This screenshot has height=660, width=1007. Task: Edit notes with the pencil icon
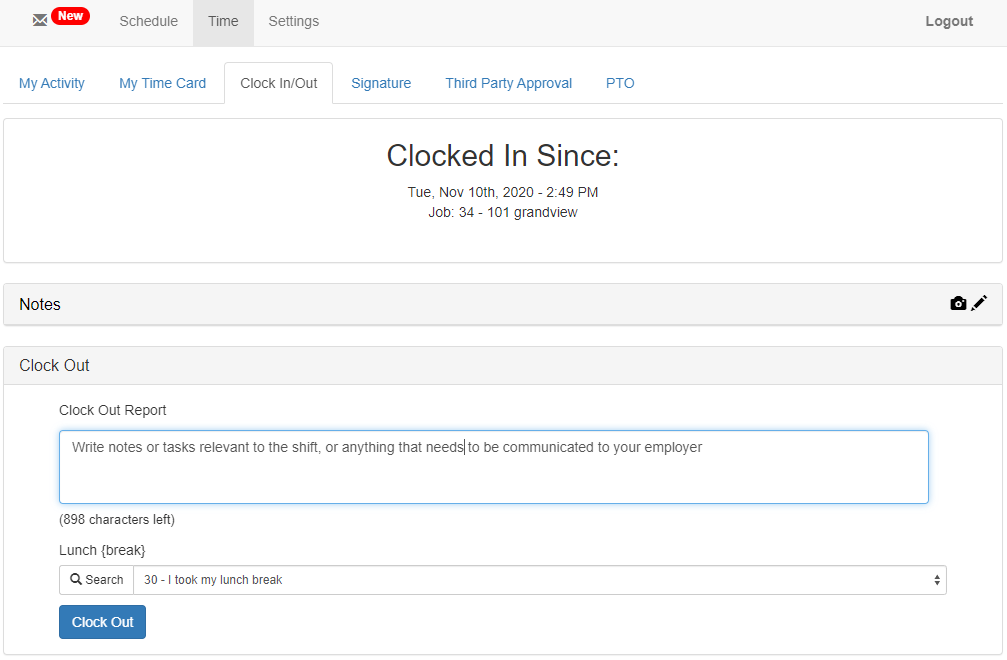(x=979, y=303)
